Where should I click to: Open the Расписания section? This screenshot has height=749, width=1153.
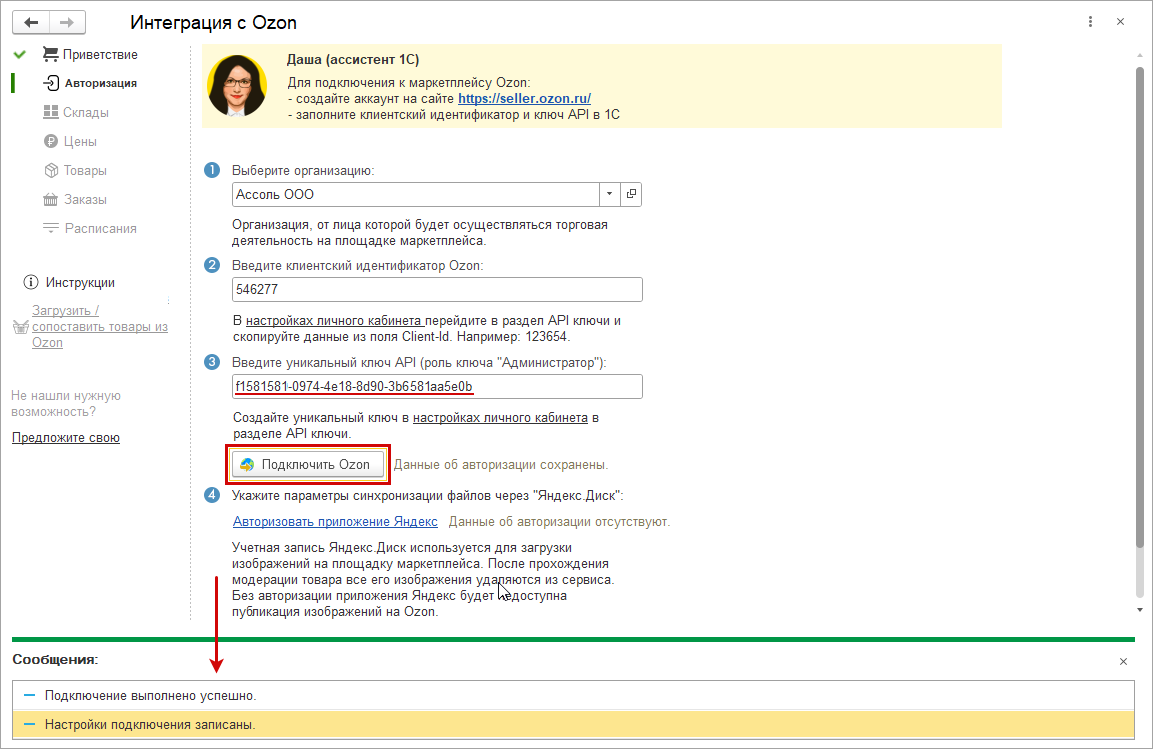click(x=100, y=229)
